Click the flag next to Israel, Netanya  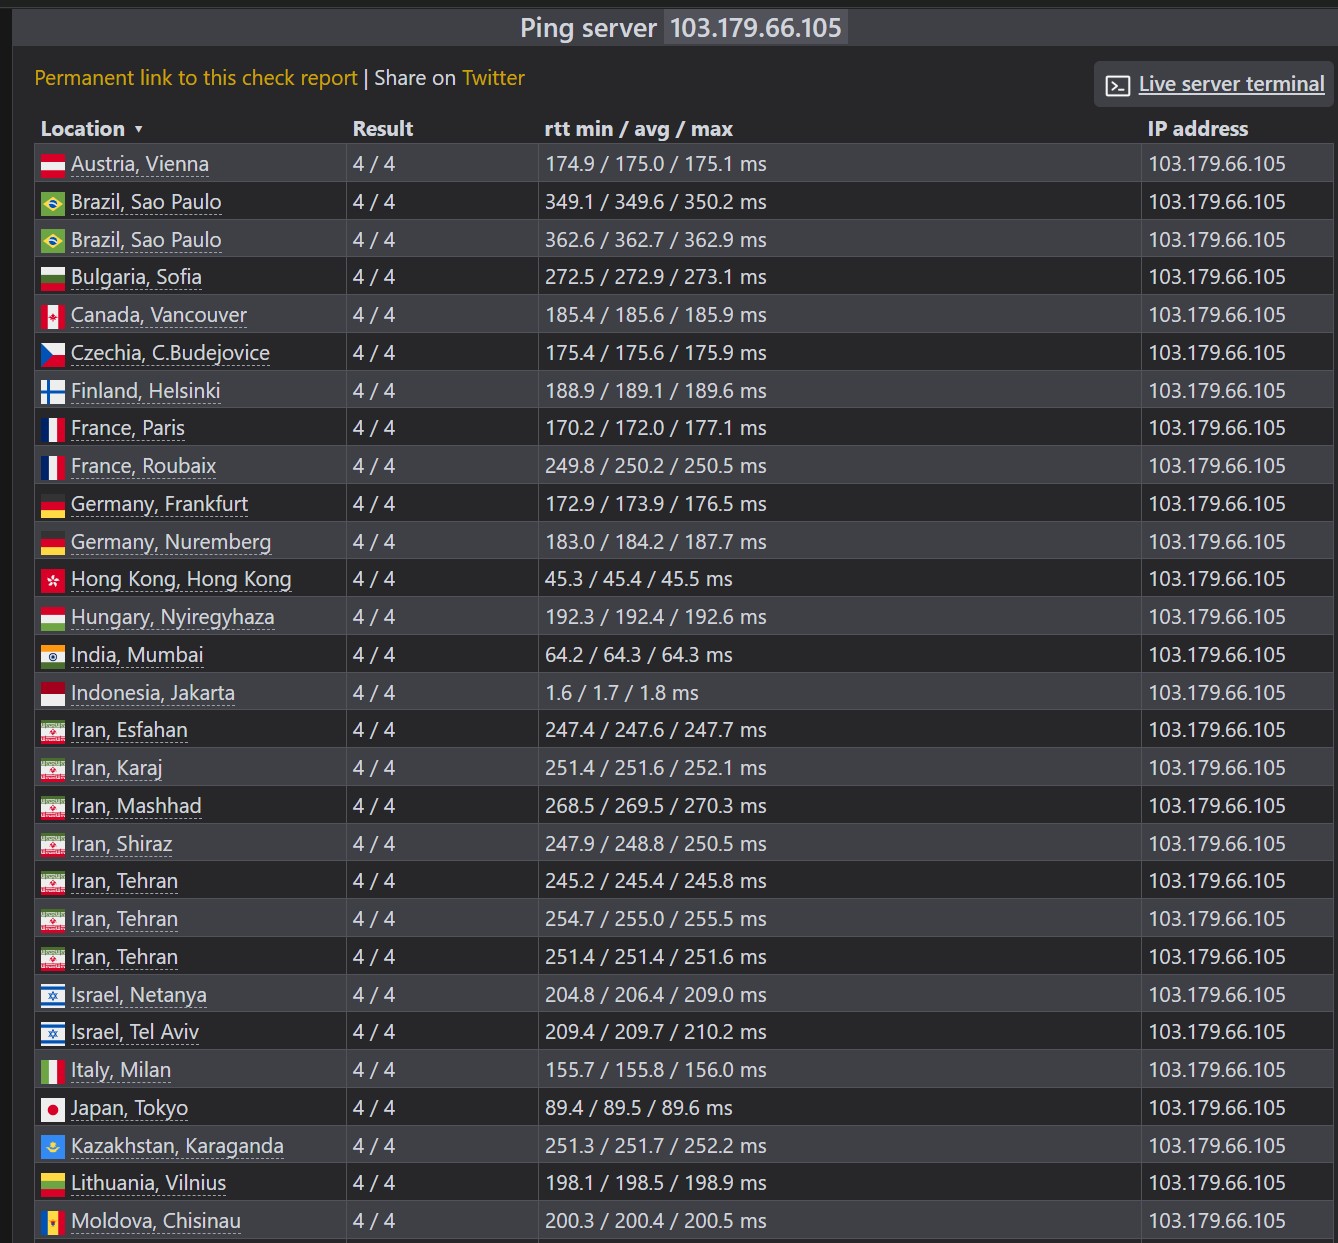click(53, 996)
